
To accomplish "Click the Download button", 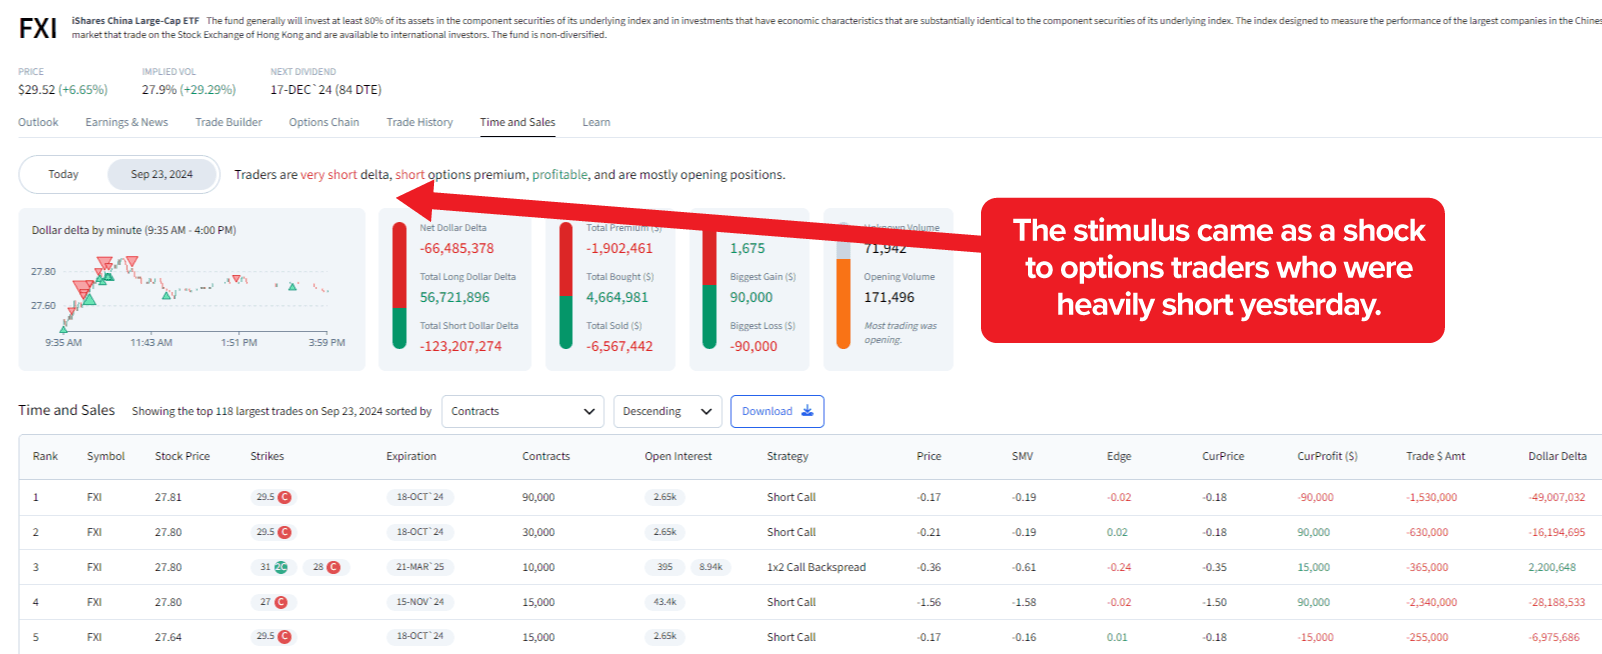I will (777, 411).
